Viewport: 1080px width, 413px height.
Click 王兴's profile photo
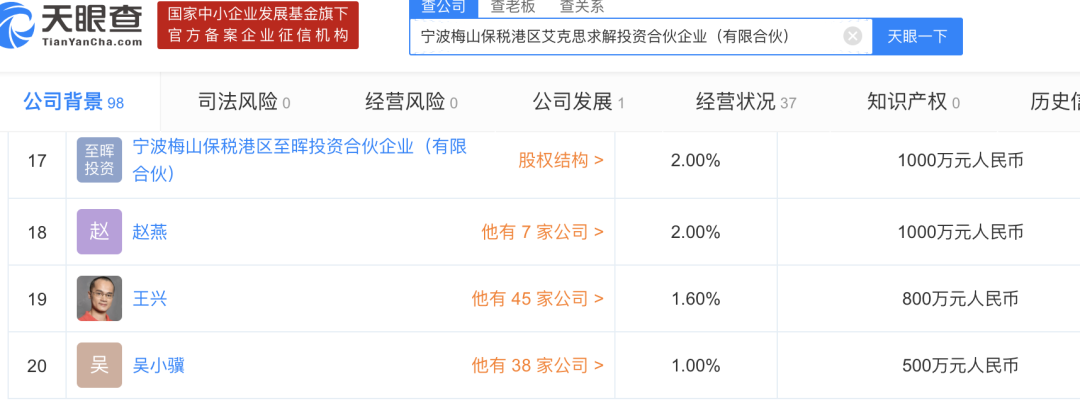pyautogui.click(x=99, y=298)
